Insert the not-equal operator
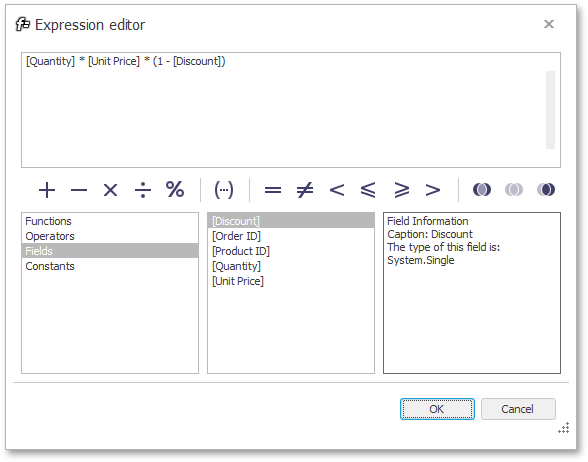Screen dimensions: 588x462 tap(305, 190)
